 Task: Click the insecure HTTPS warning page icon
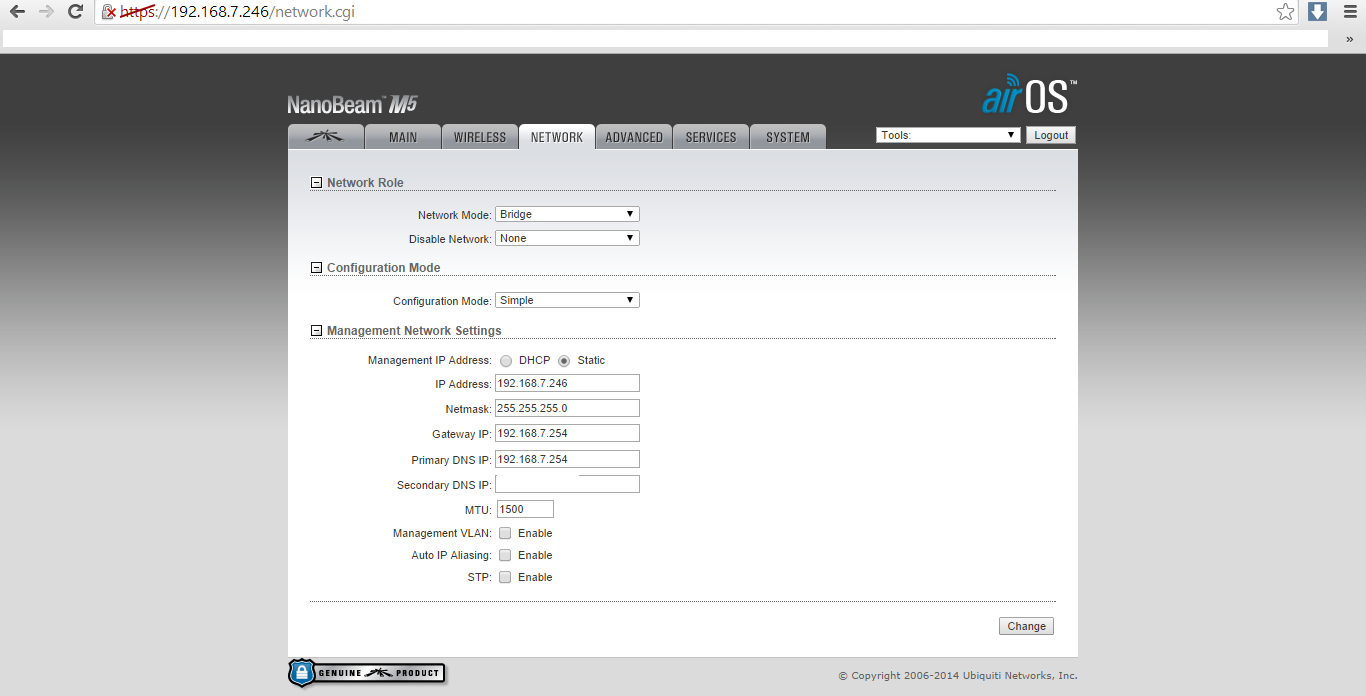108,12
